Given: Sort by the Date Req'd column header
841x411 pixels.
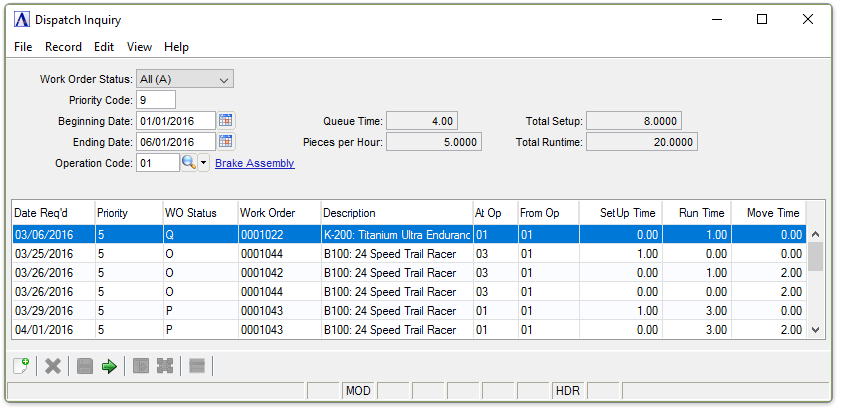Looking at the screenshot, I should coord(52,213).
